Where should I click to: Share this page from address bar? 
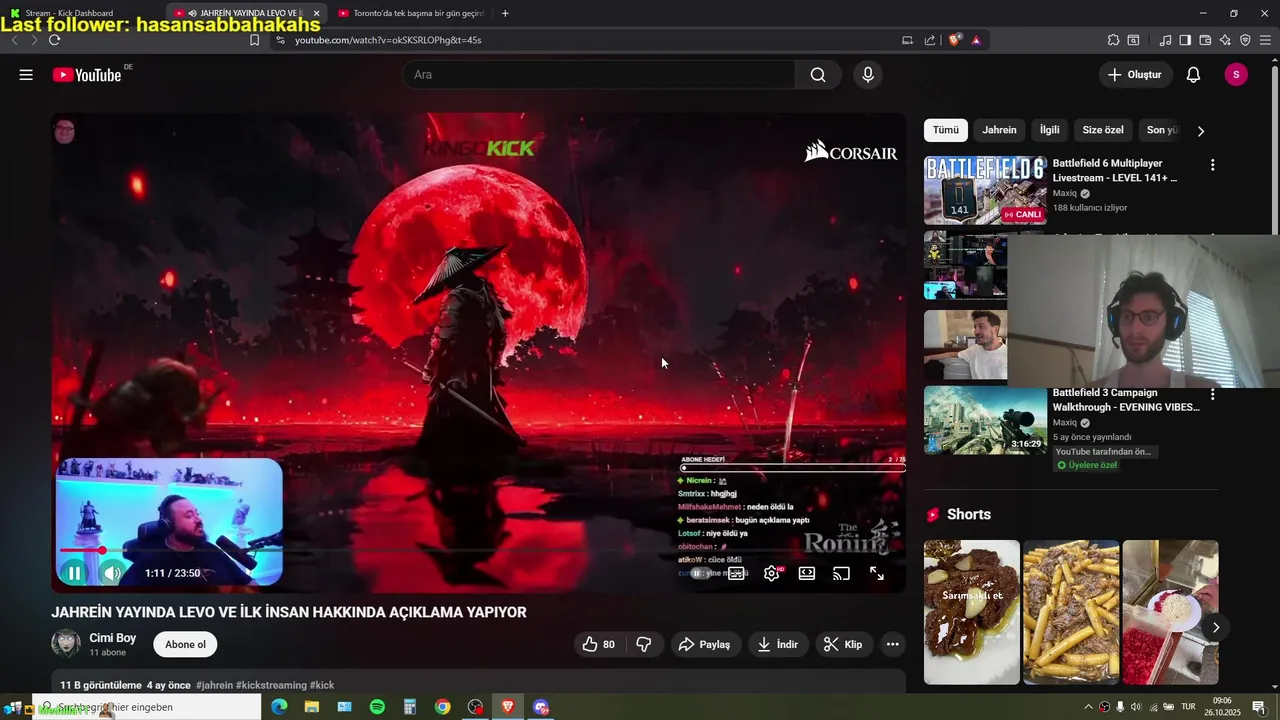pos(930,40)
